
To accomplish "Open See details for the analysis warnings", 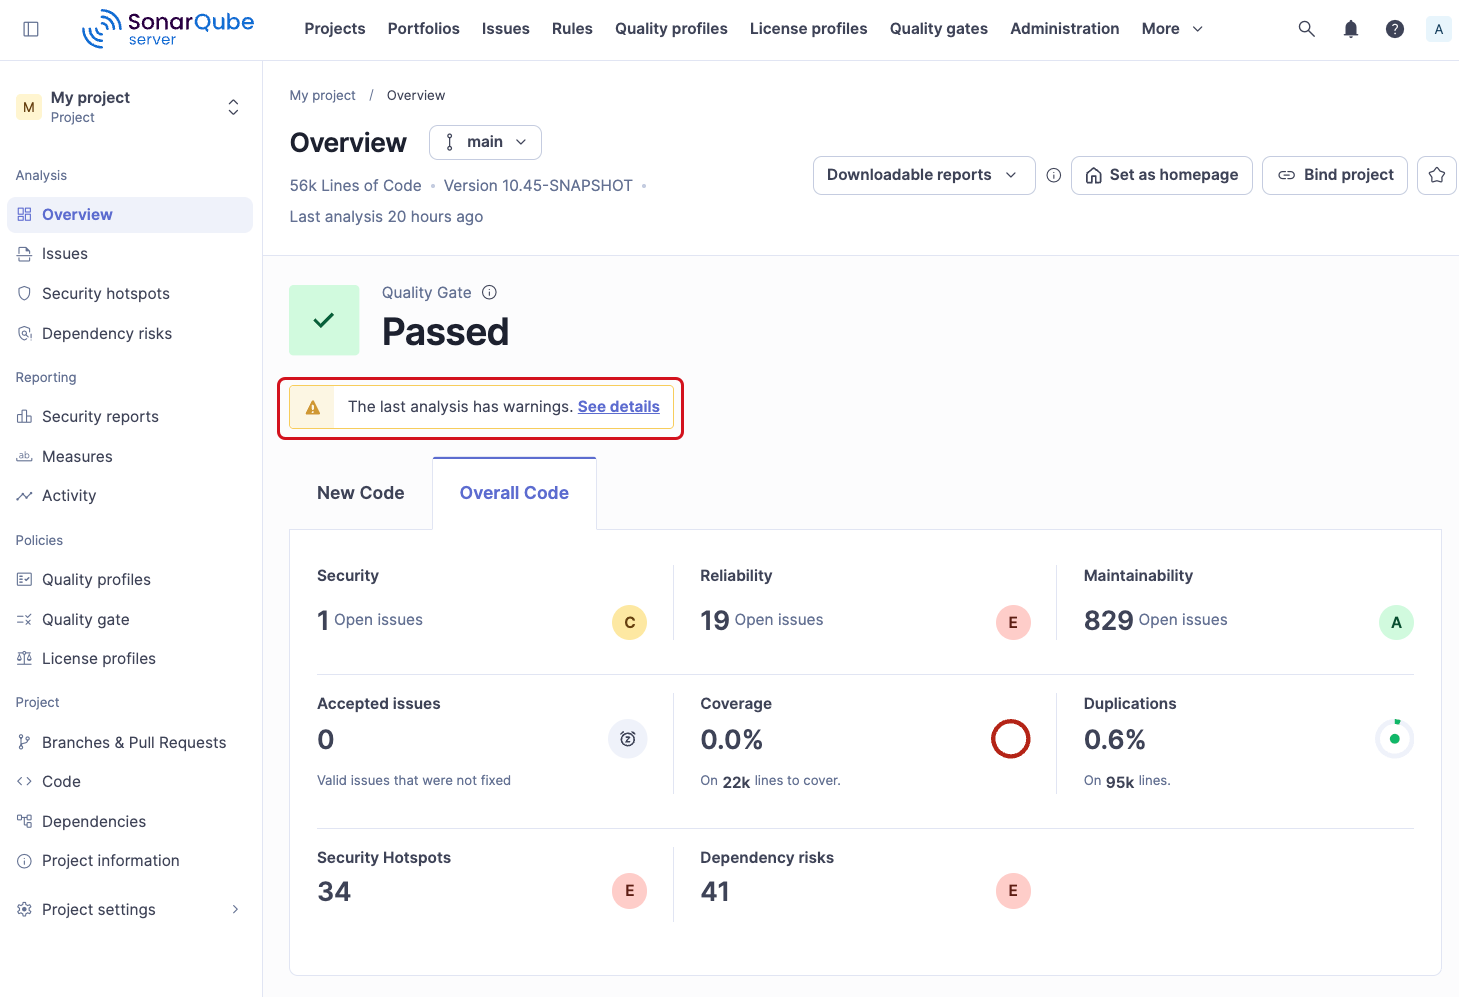I will pos(618,406).
